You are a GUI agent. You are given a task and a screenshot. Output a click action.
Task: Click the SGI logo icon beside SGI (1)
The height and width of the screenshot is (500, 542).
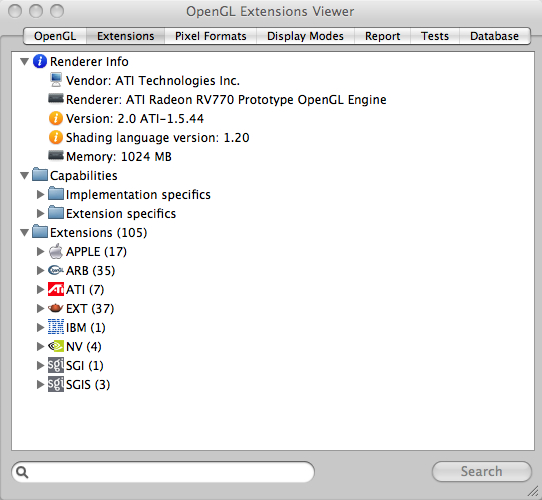(56, 365)
